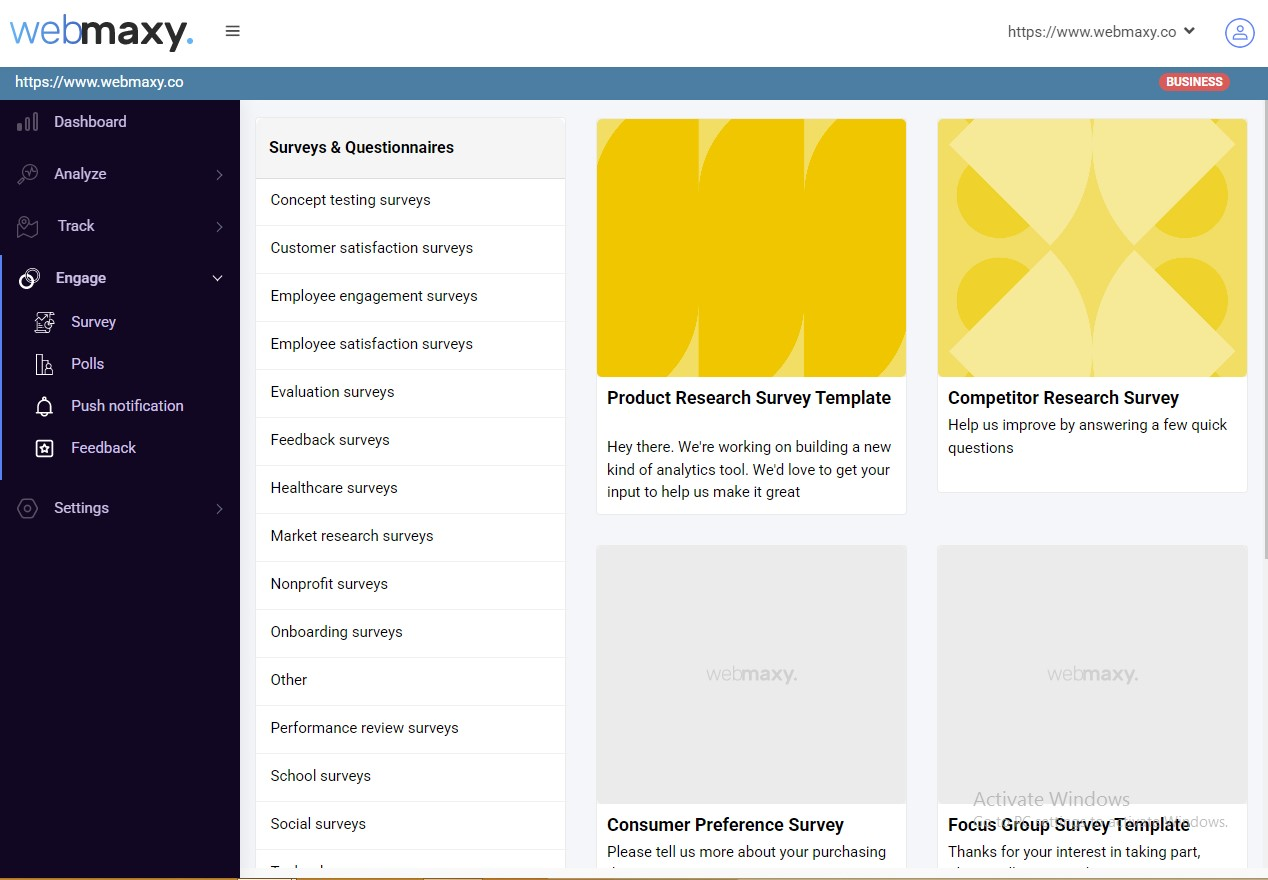This screenshot has height=880, width=1268.
Task: Click the hamburger menu icon
Action: [233, 31]
